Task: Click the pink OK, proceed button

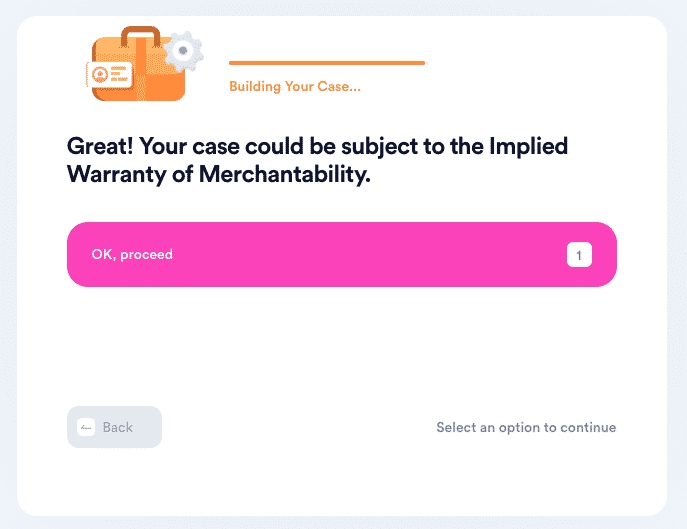Action: [342, 254]
